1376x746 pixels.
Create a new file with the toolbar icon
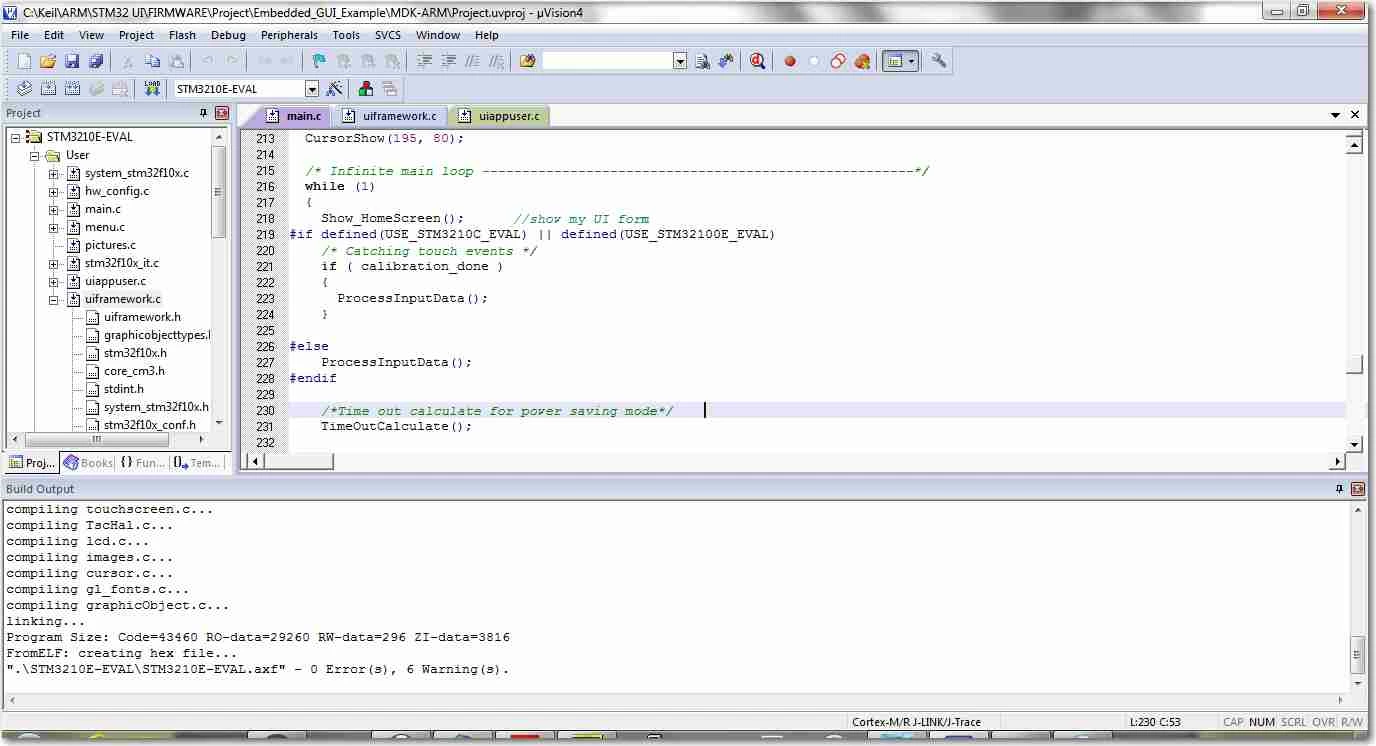tap(24, 61)
